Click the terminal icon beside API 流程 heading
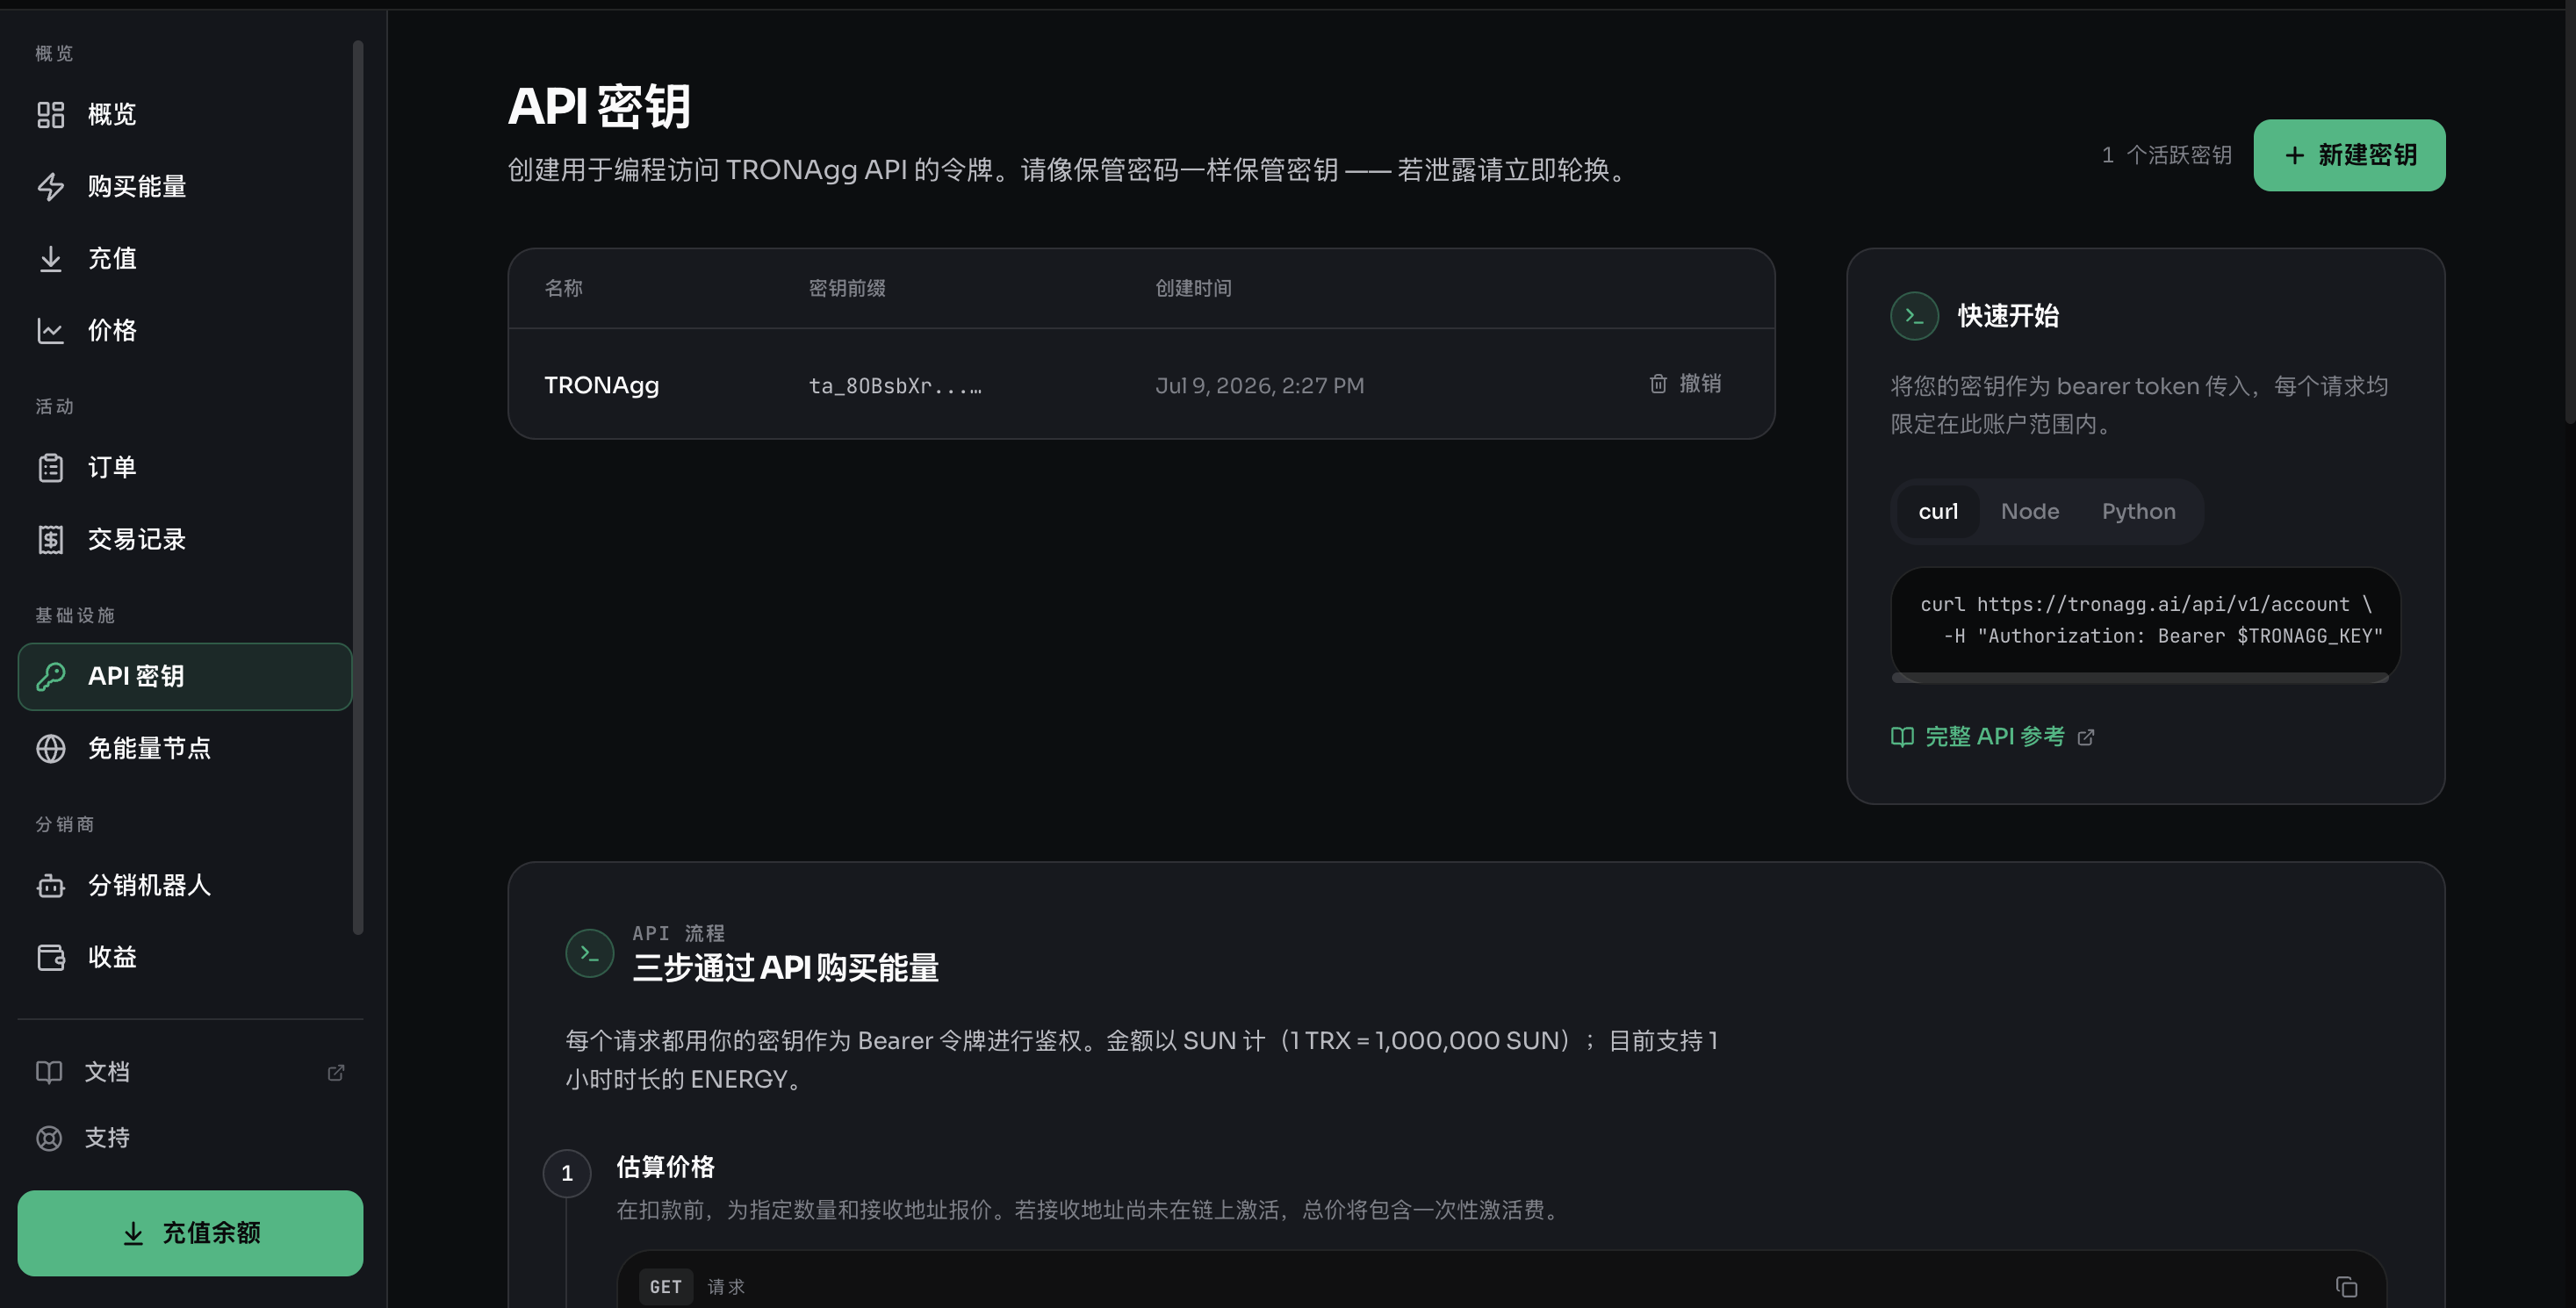This screenshot has width=2576, height=1308. [590, 953]
